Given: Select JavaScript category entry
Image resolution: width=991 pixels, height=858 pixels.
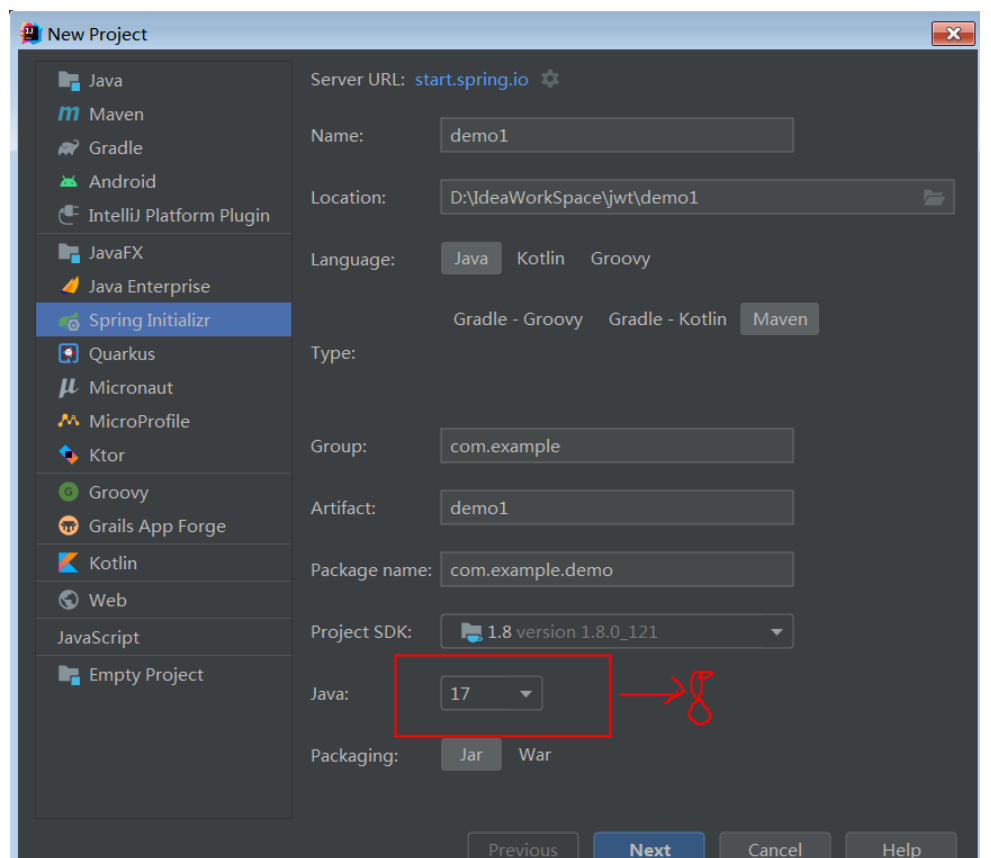Looking at the screenshot, I should 164,637.
